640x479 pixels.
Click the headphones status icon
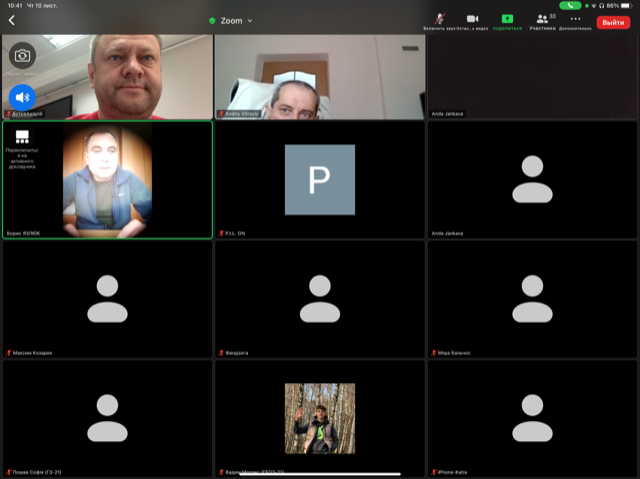click(602, 6)
